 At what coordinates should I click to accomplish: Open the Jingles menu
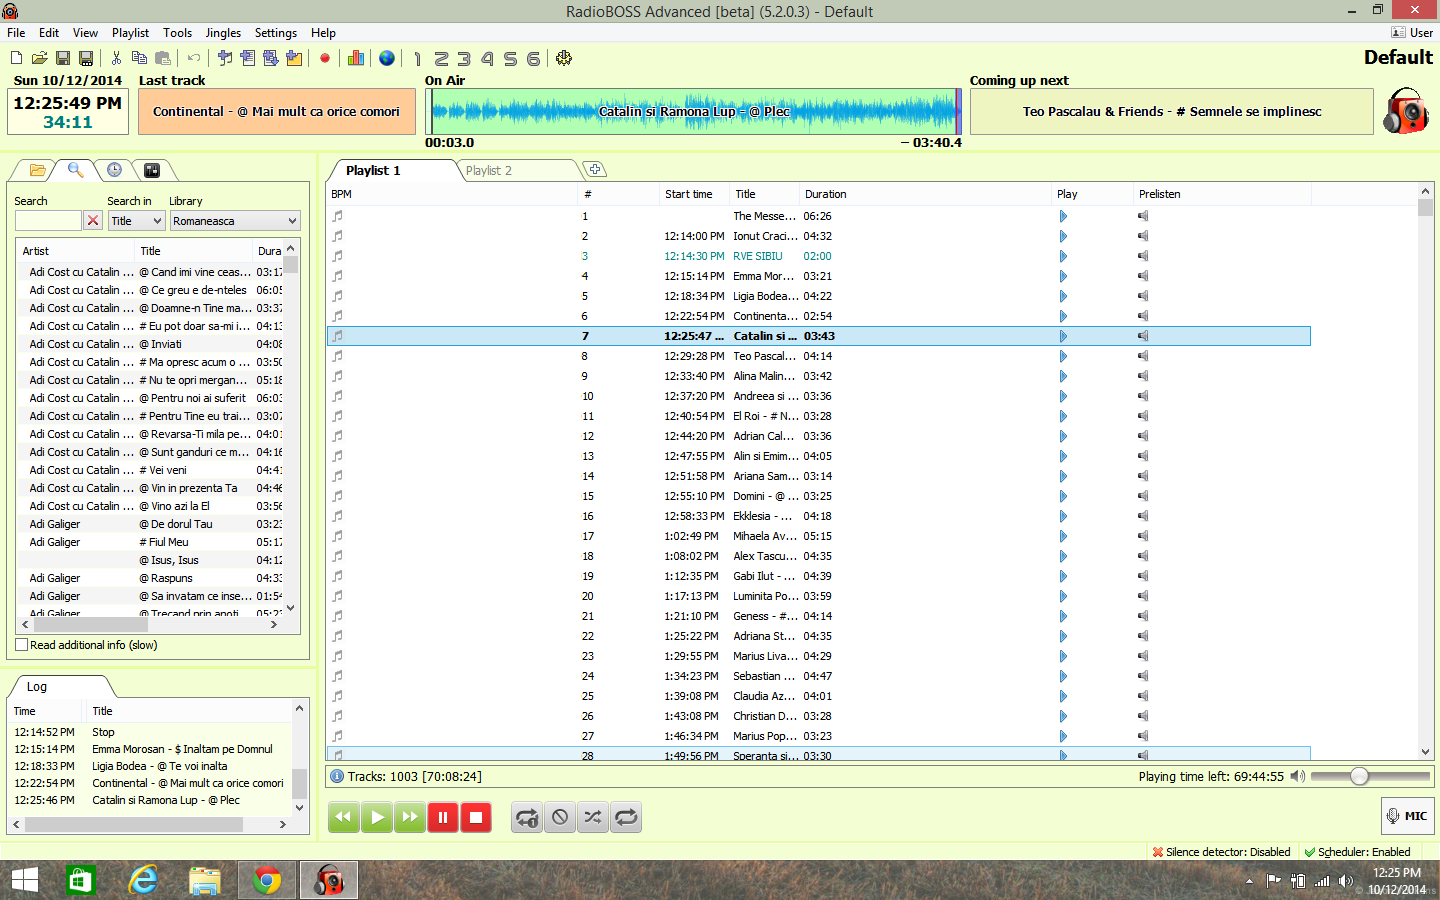(223, 33)
